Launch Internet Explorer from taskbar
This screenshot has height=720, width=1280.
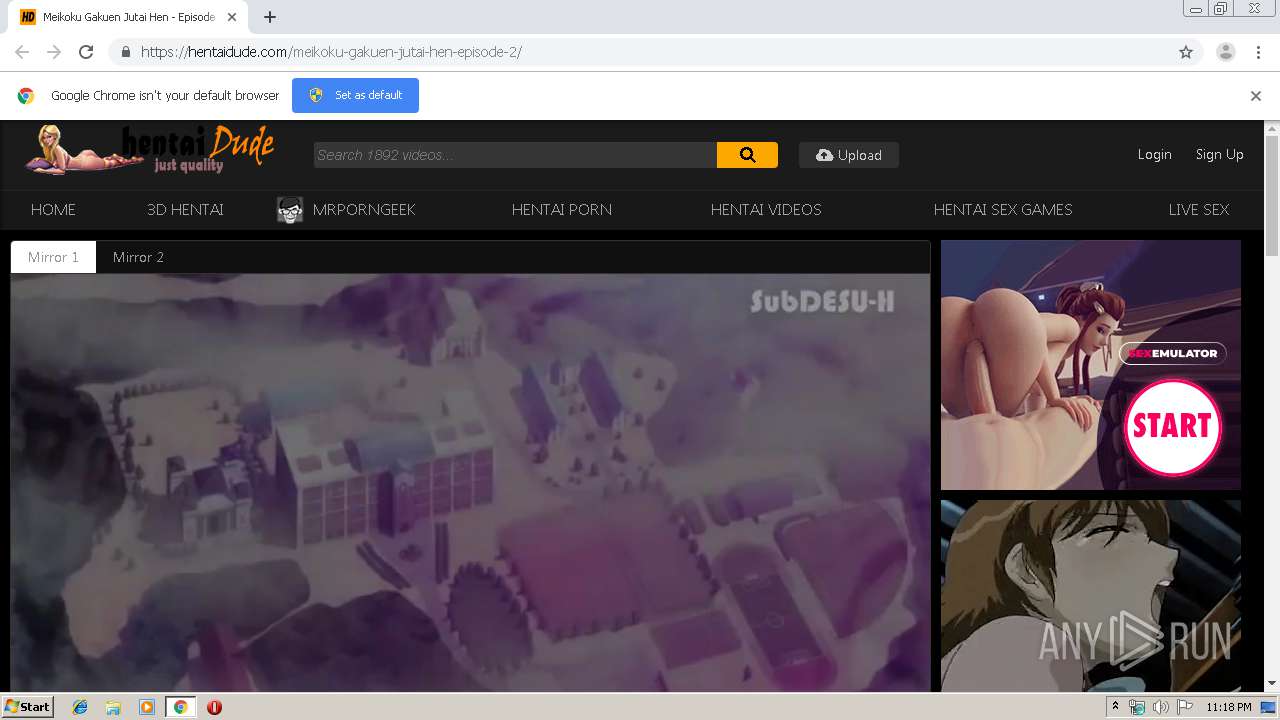click(80, 707)
